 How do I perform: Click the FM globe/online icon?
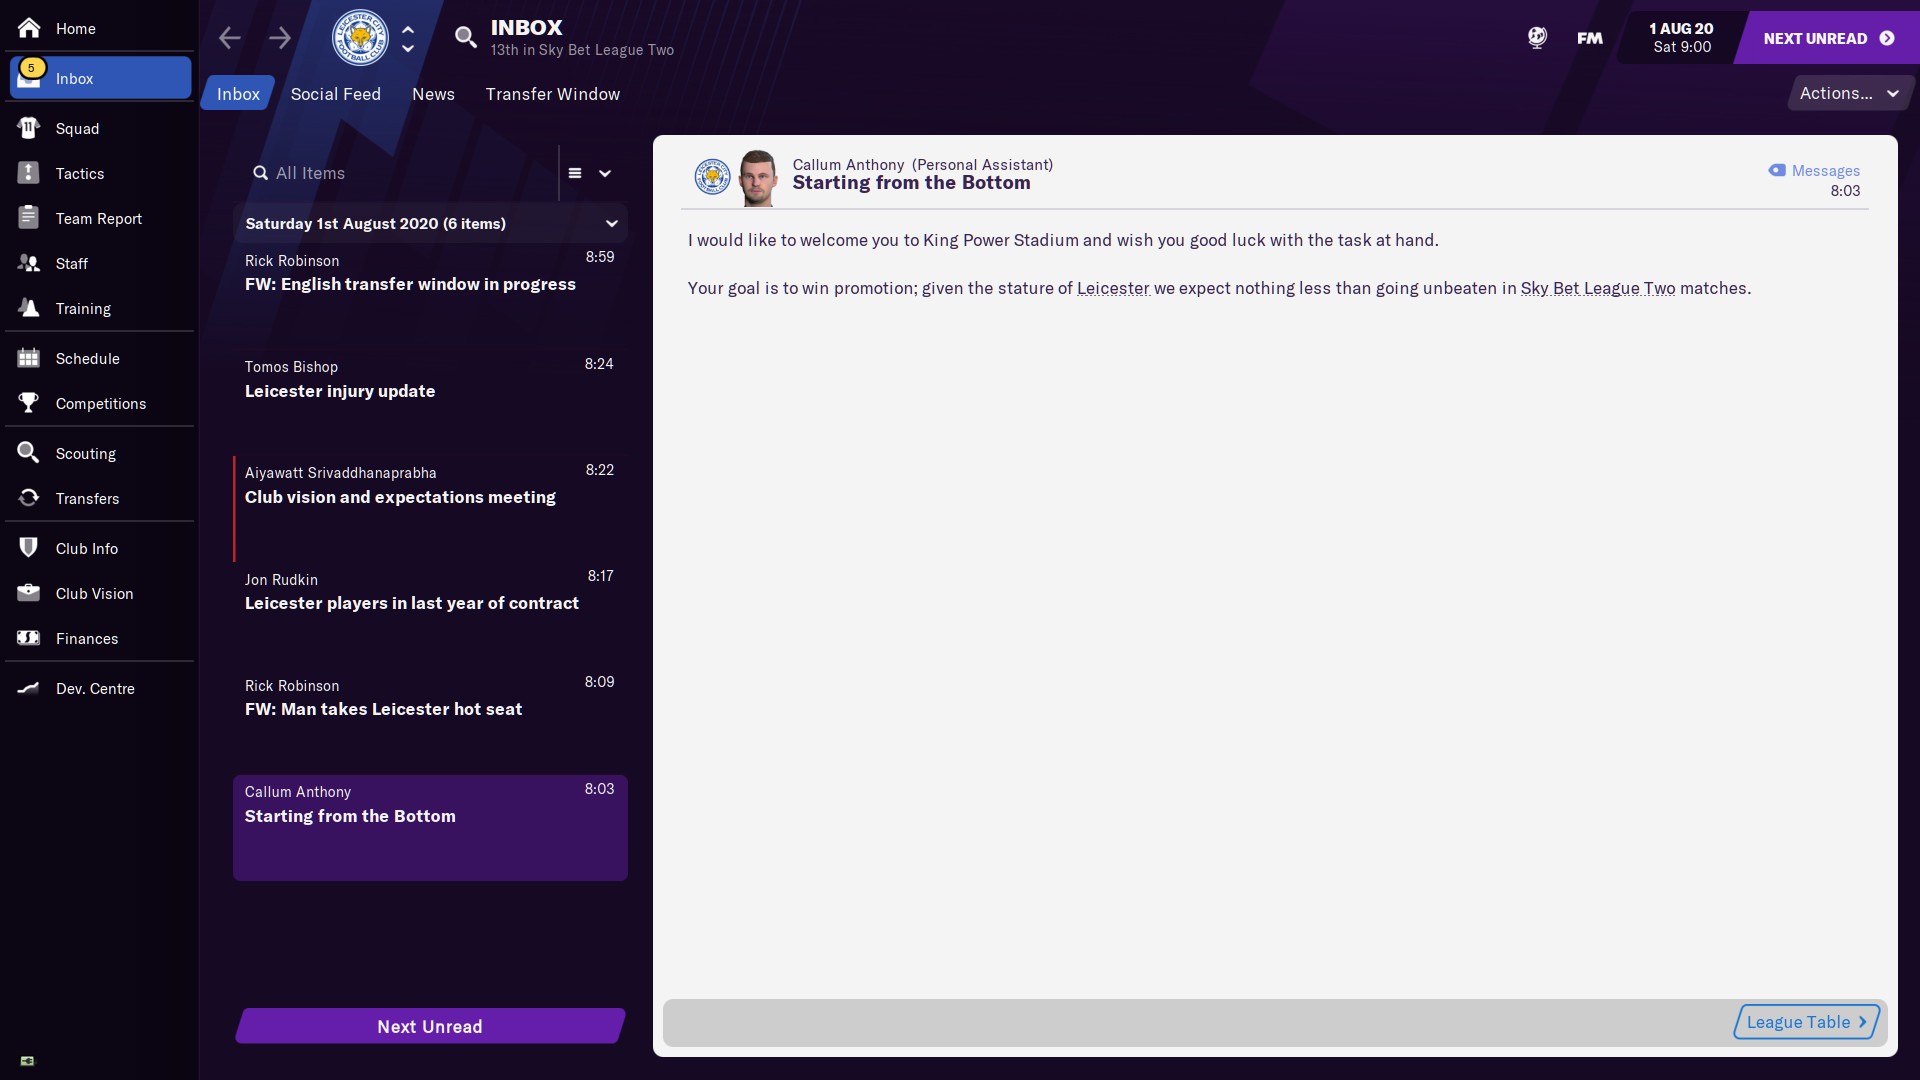click(x=1535, y=36)
